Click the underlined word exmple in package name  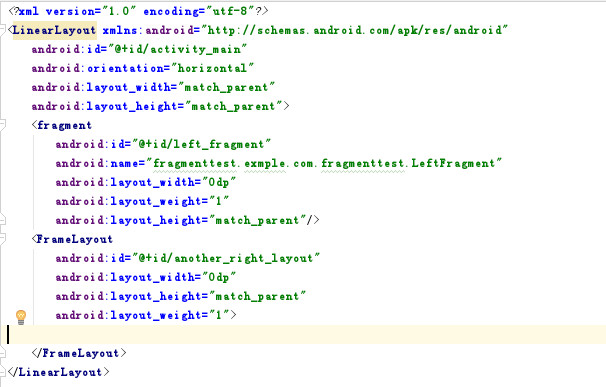(265, 163)
